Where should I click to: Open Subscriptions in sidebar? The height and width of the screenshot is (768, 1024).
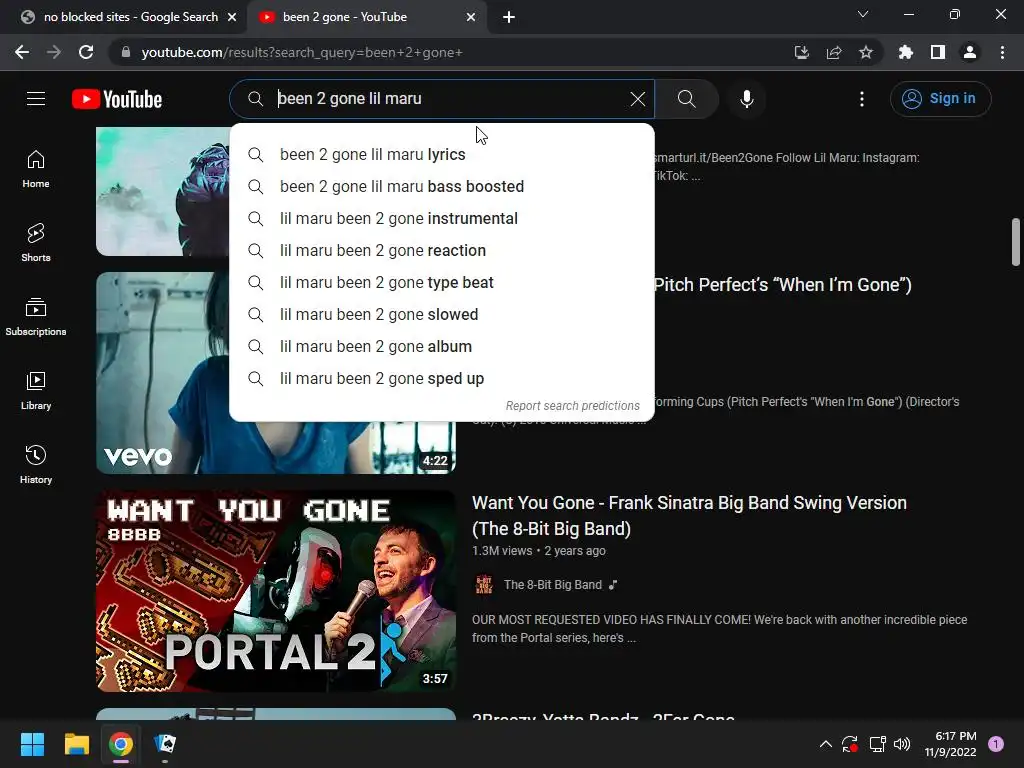tap(36, 317)
